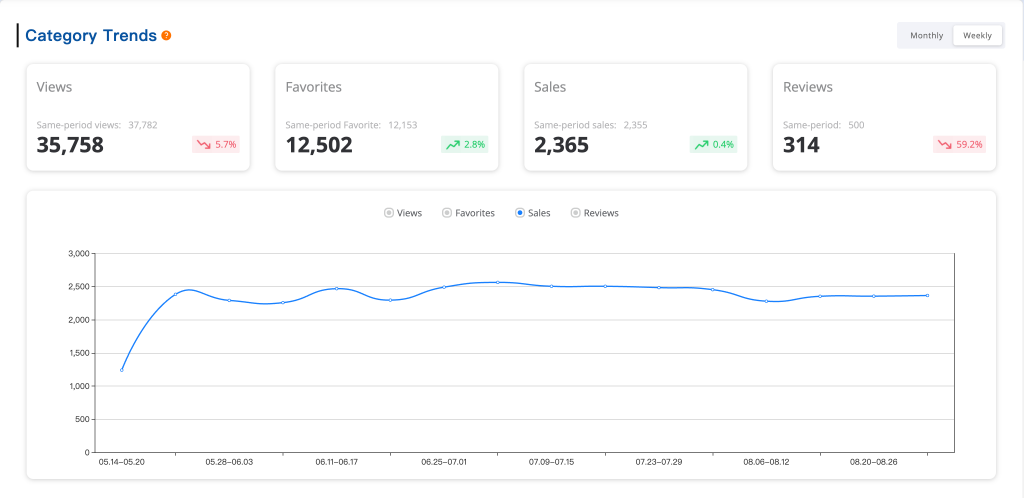Select the Favorites radio button
Image resolution: width=1024 pixels, height=498 pixels.
(447, 213)
